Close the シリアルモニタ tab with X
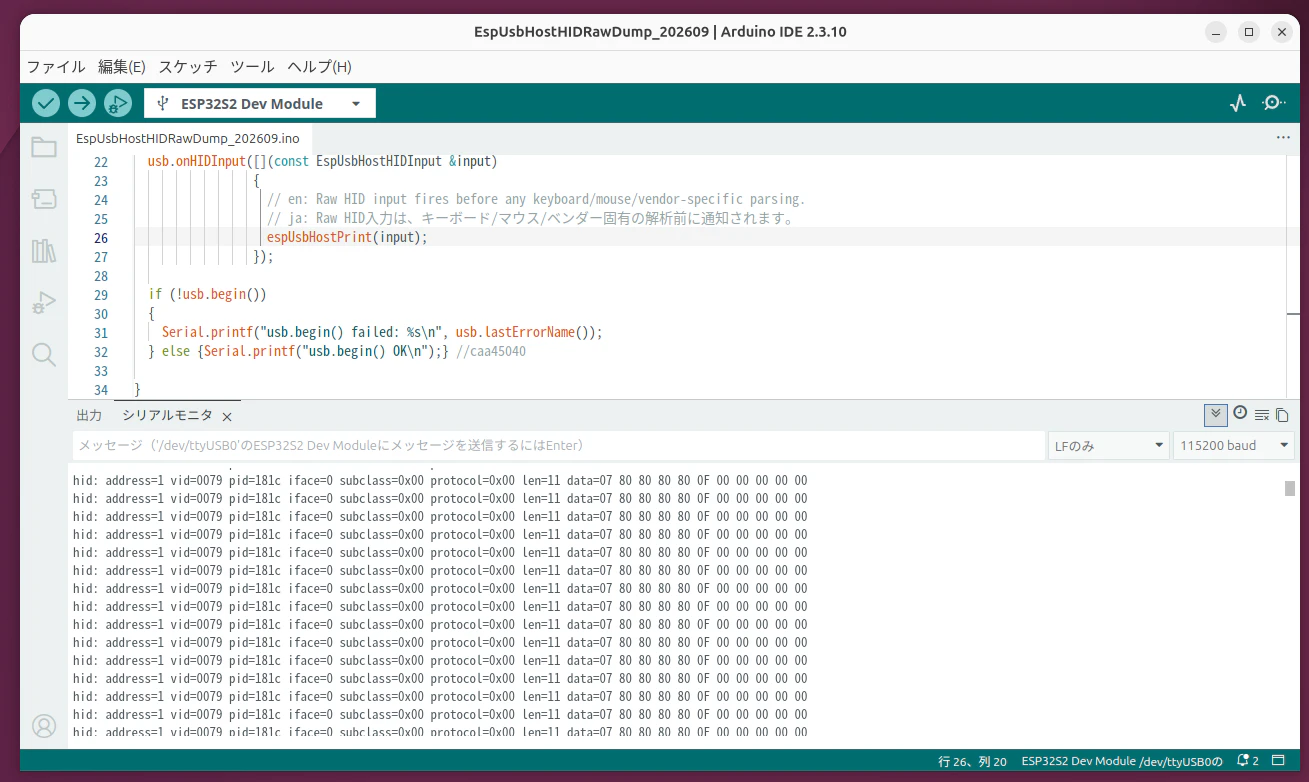The width and height of the screenshot is (1309, 782). click(227, 416)
